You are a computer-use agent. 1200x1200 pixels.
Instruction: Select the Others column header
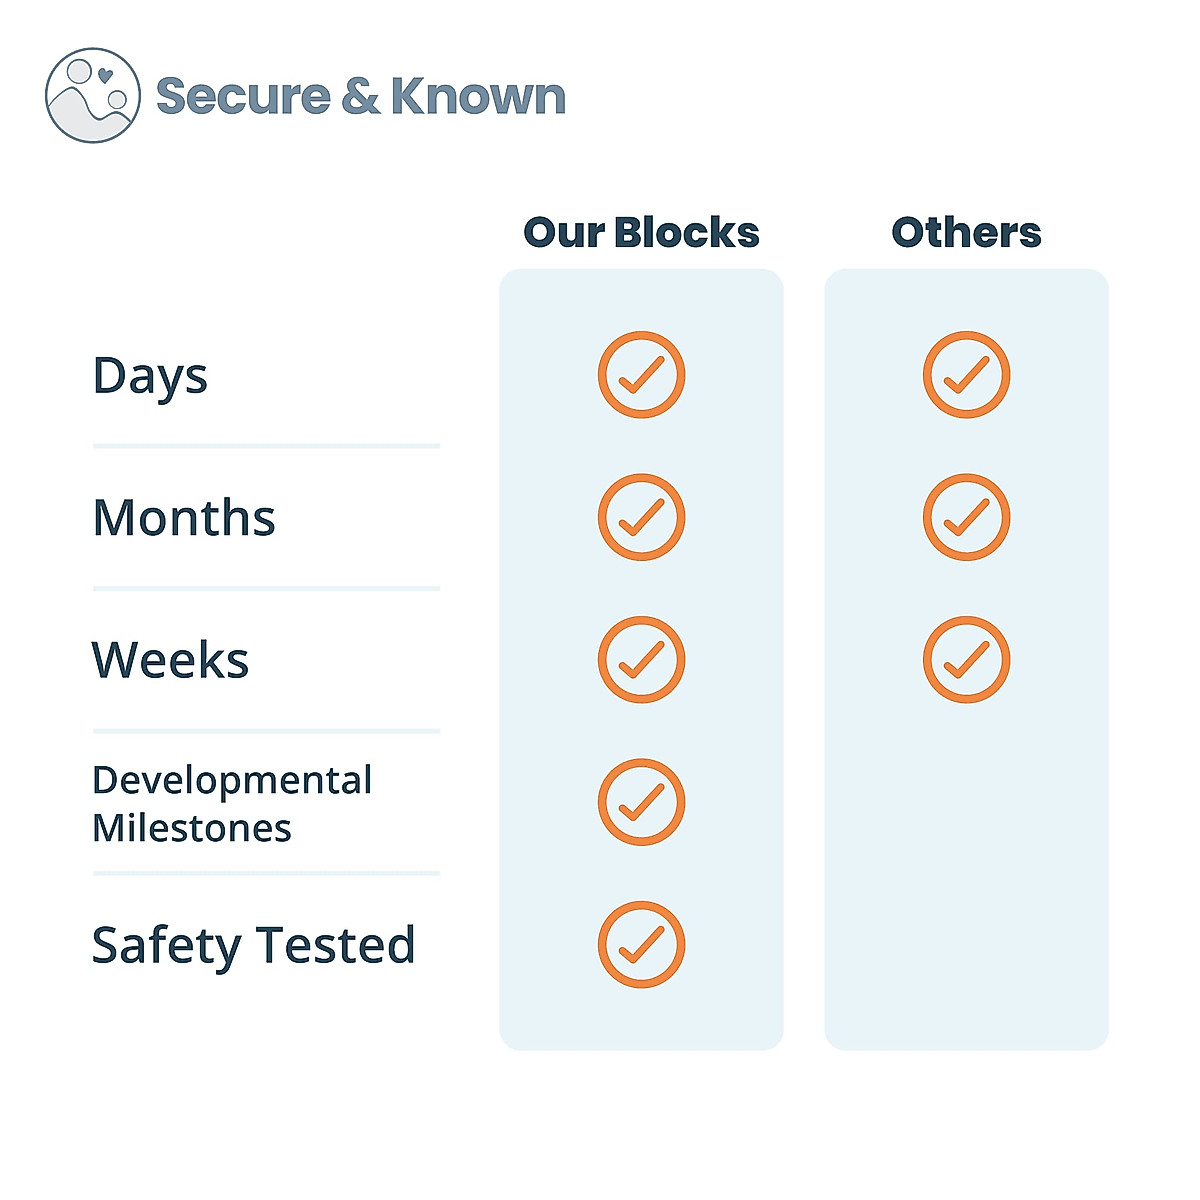(966, 232)
